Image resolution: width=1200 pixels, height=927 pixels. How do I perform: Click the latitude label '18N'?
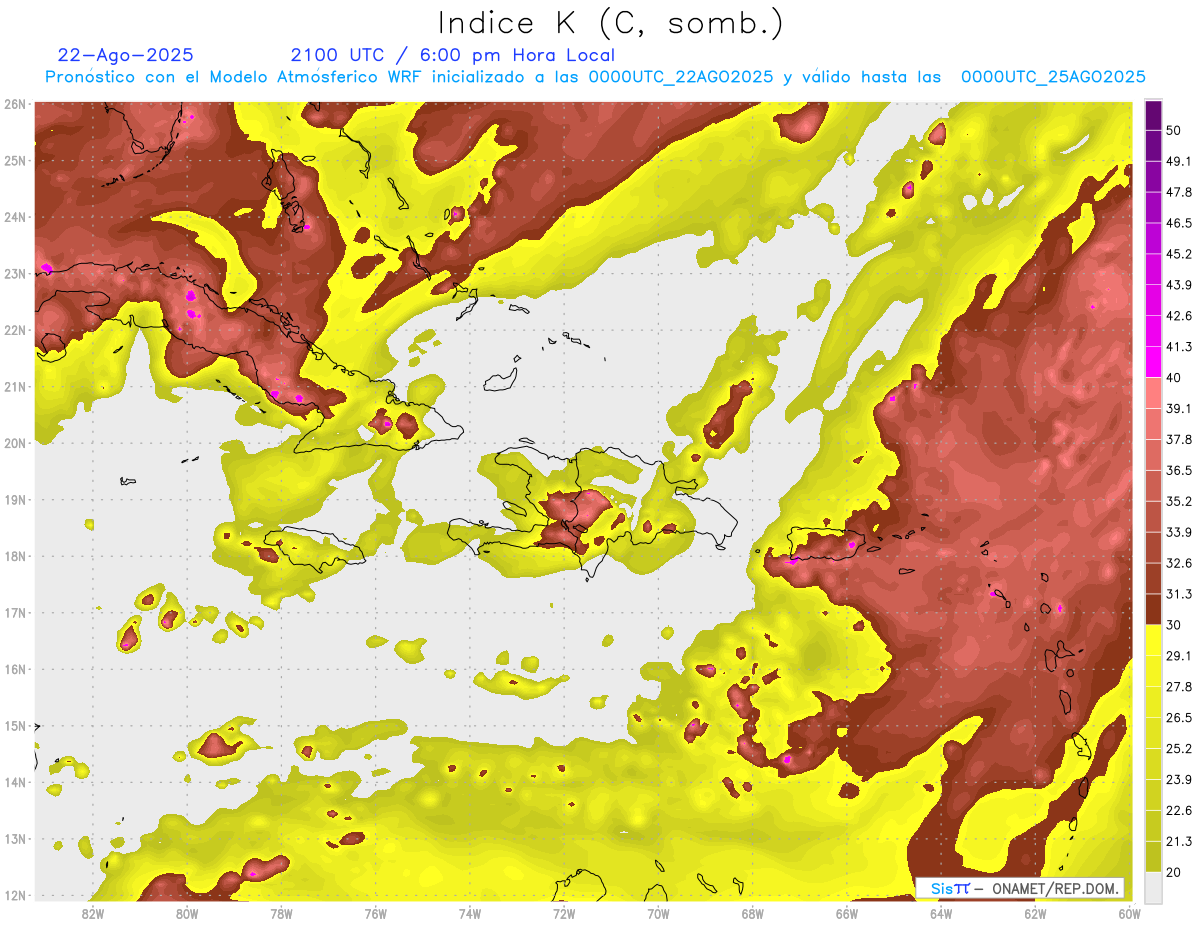(x=15, y=556)
